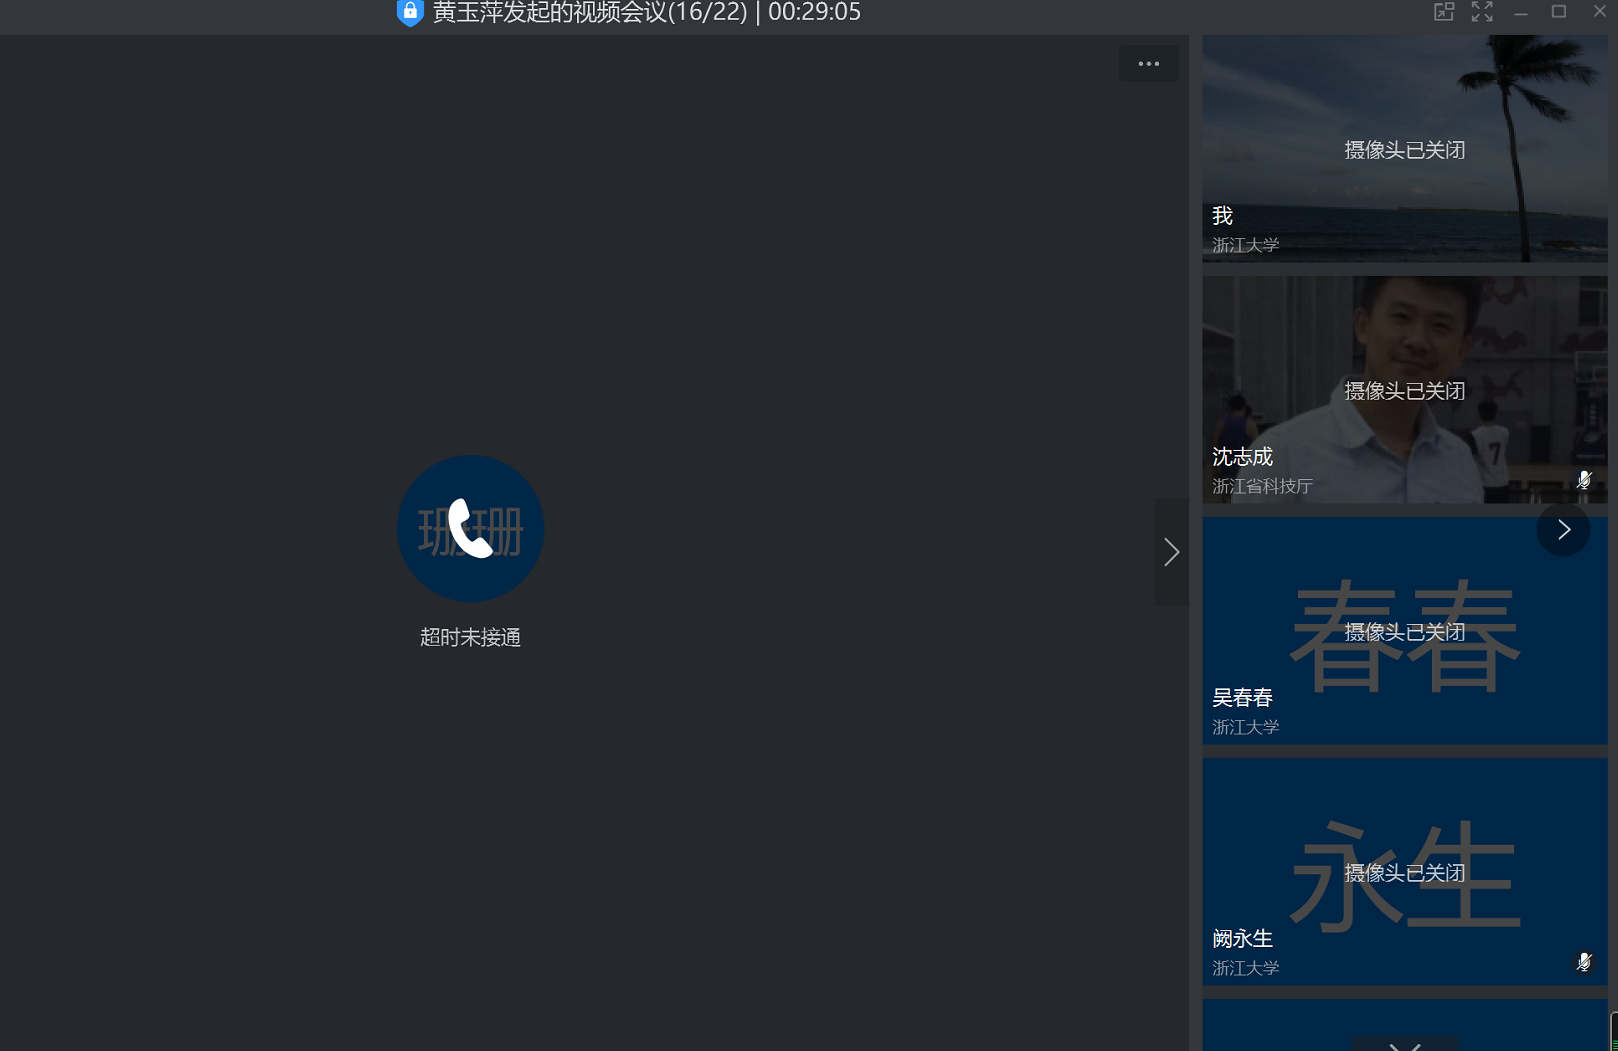Click the 超时未接通 status text
Screen dimensions: 1618x1051
click(x=471, y=637)
